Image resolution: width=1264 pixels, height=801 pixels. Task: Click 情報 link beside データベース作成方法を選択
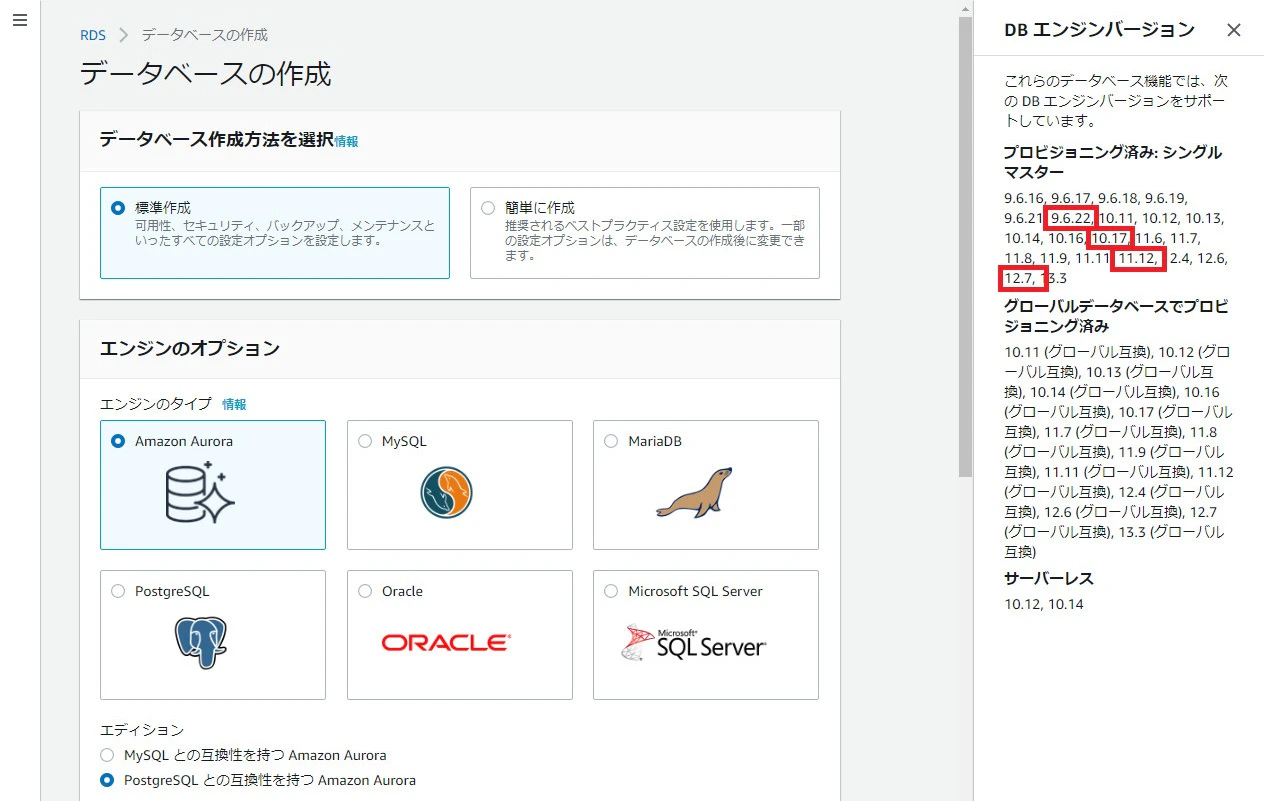point(346,142)
